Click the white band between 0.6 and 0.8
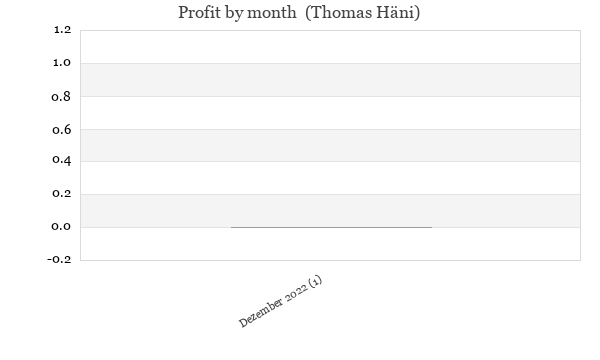Viewport: 600px width, 360px height. coord(331,113)
